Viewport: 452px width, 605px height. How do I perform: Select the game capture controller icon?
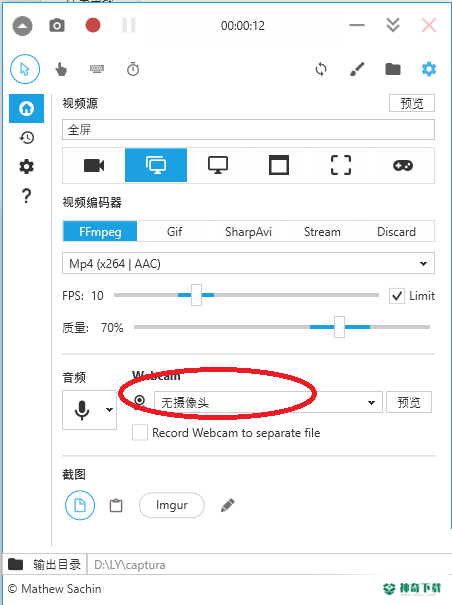click(403, 166)
